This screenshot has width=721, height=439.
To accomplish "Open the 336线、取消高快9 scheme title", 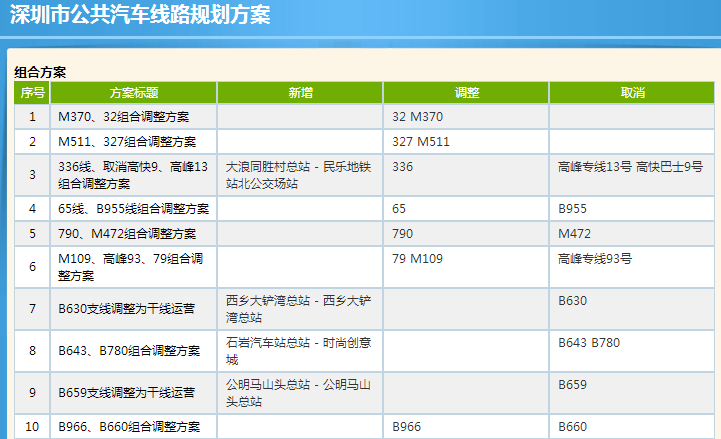I will click(133, 175).
